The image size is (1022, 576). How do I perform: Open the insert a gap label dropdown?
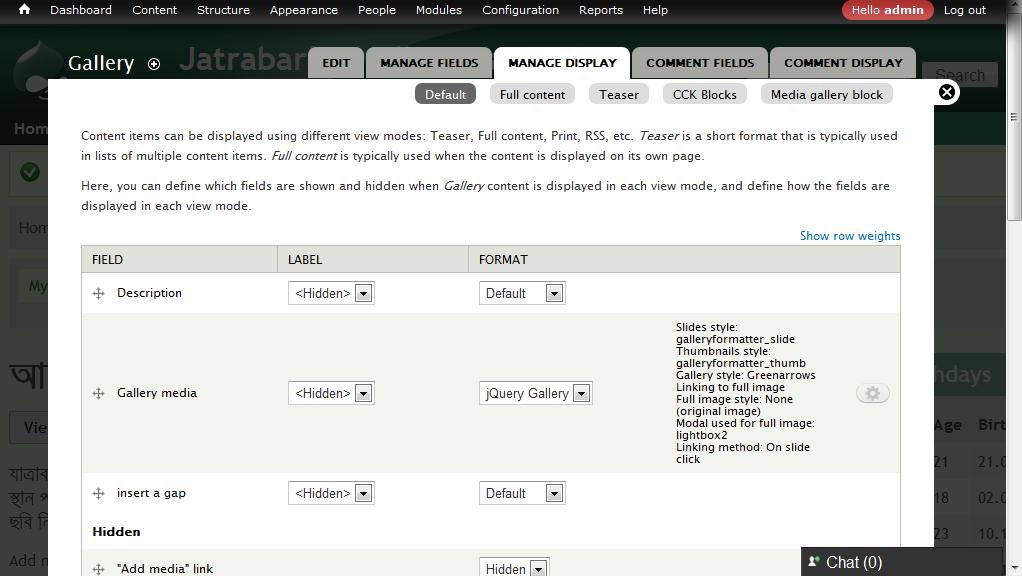tap(331, 493)
